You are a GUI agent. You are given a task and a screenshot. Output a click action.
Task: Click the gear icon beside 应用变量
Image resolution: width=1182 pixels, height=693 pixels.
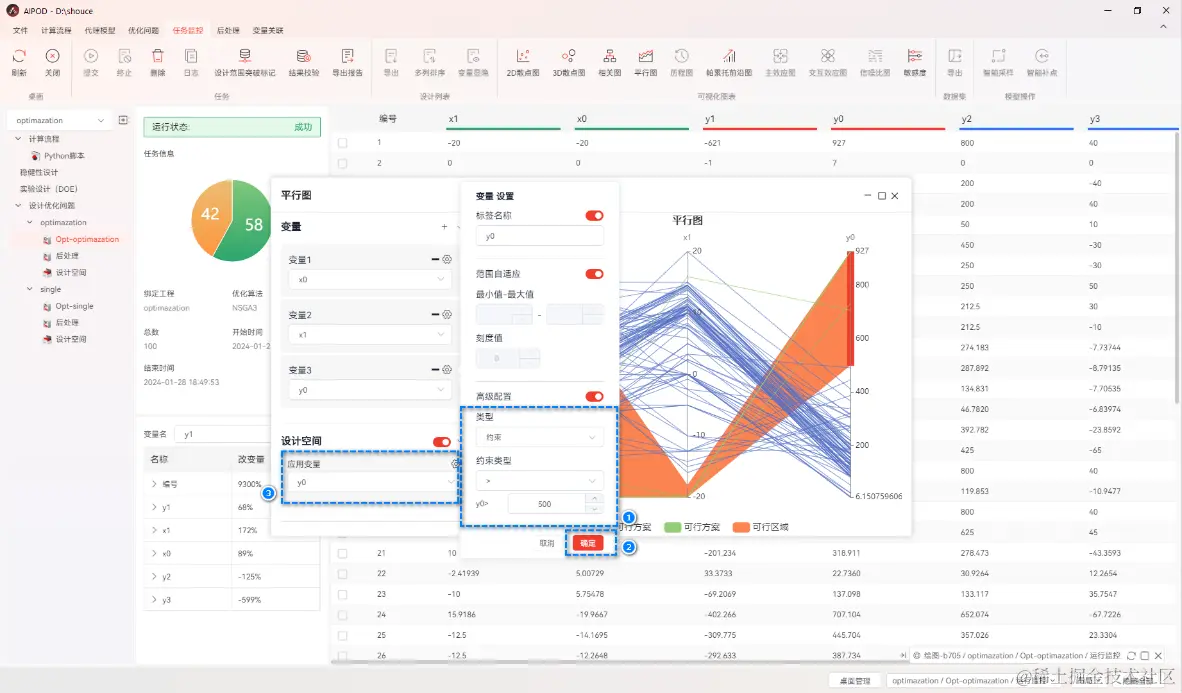pyautogui.click(x=455, y=464)
